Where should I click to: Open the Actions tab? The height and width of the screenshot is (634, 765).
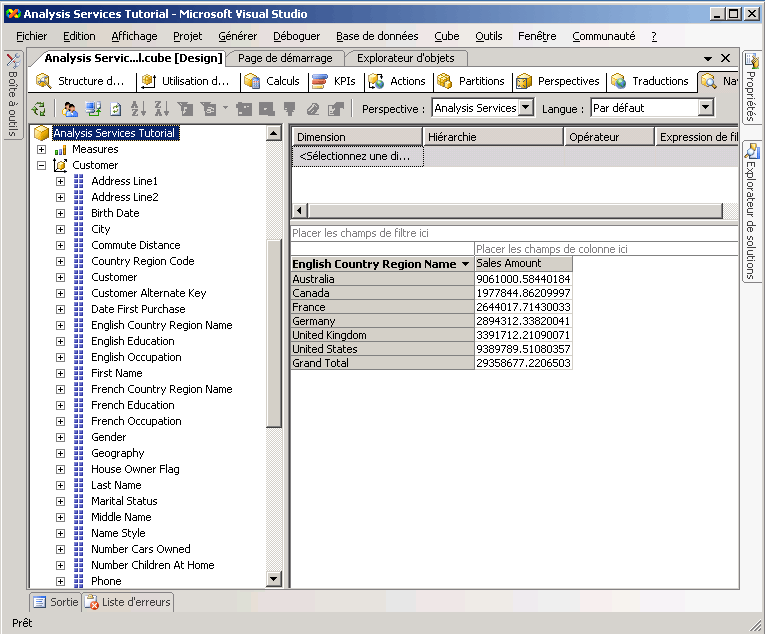pos(397,81)
